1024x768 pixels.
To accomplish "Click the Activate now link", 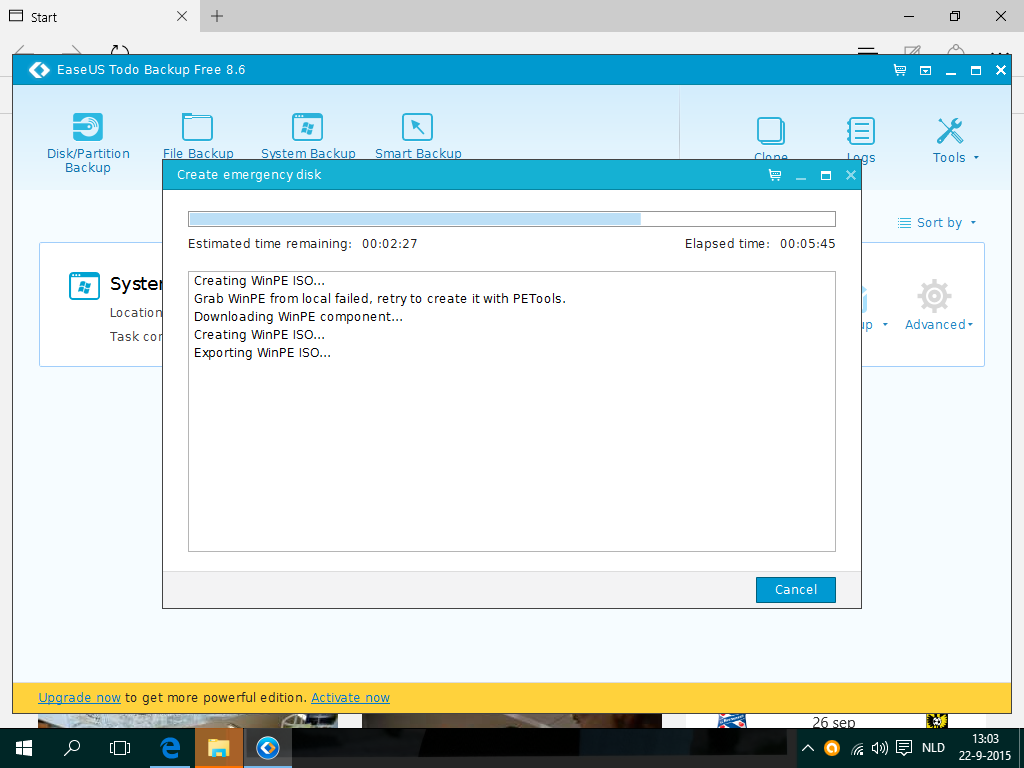I will click(x=350, y=698).
